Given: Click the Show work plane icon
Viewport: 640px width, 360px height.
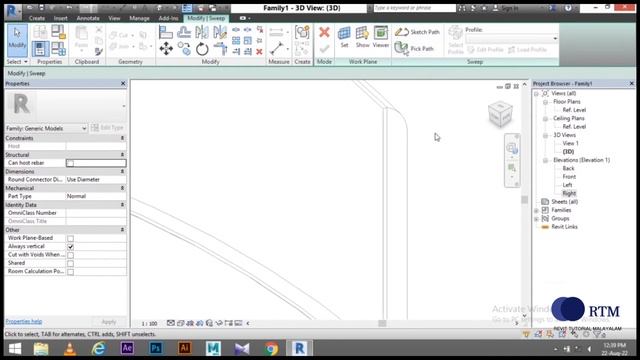Looking at the screenshot, I should click(362, 37).
